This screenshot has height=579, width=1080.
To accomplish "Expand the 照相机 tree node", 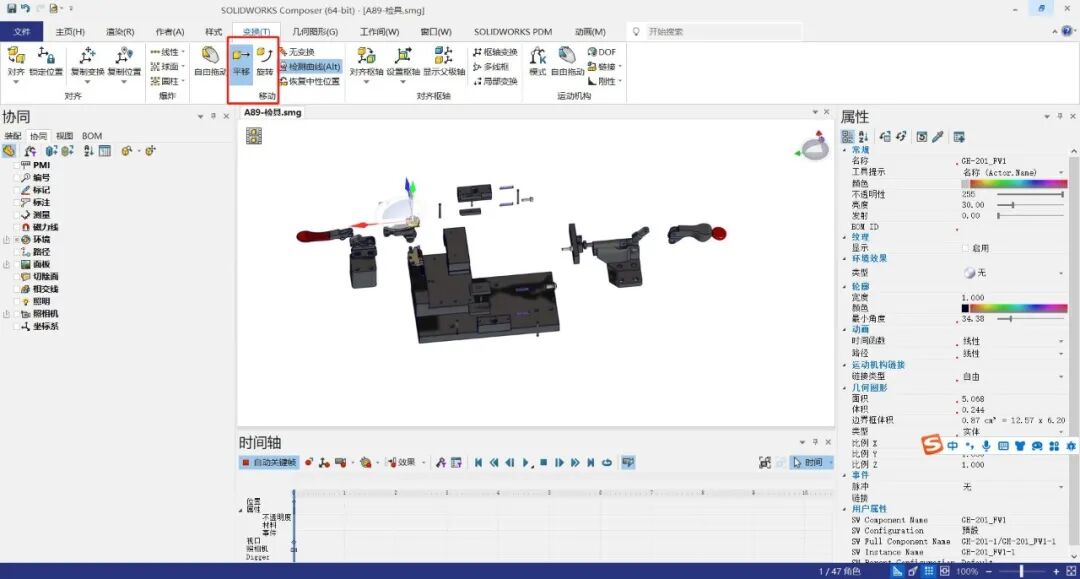I will pos(8,312).
